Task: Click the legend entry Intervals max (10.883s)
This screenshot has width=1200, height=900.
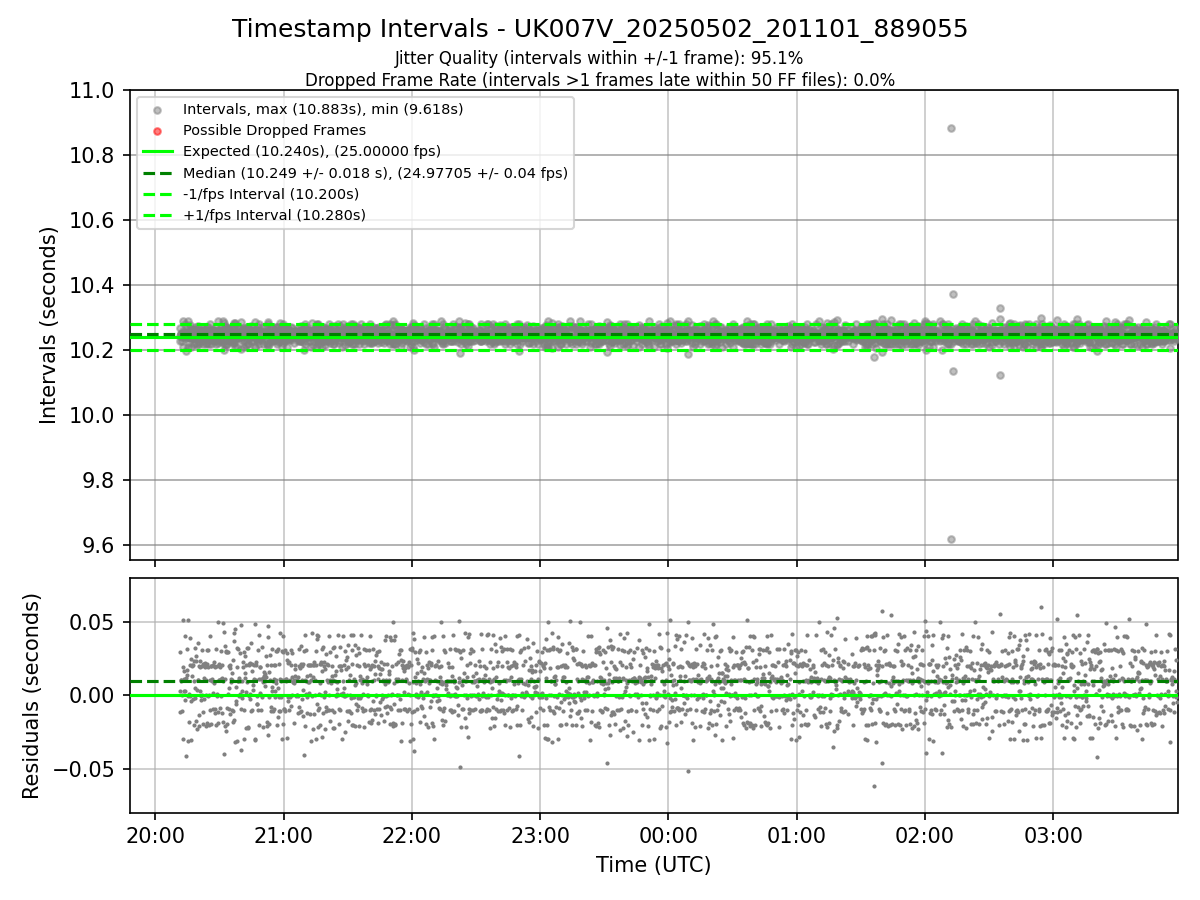Action: coord(323,109)
